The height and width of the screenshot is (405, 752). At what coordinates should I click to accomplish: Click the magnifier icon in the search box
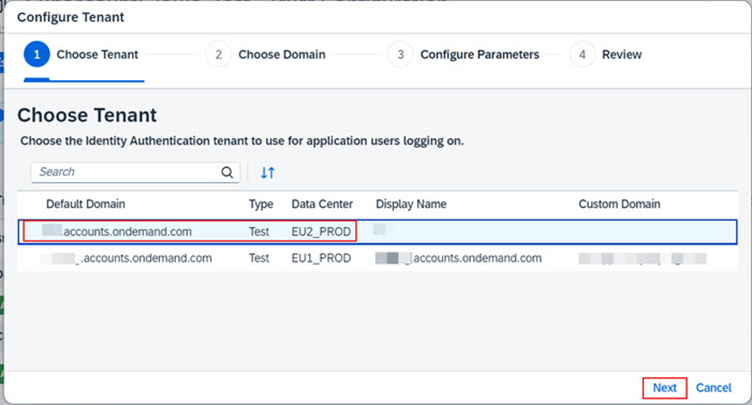tap(227, 172)
